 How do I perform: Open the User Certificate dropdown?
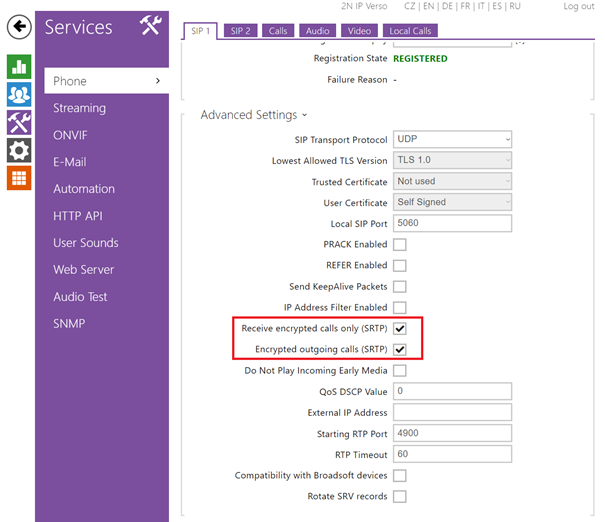point(452,202)
